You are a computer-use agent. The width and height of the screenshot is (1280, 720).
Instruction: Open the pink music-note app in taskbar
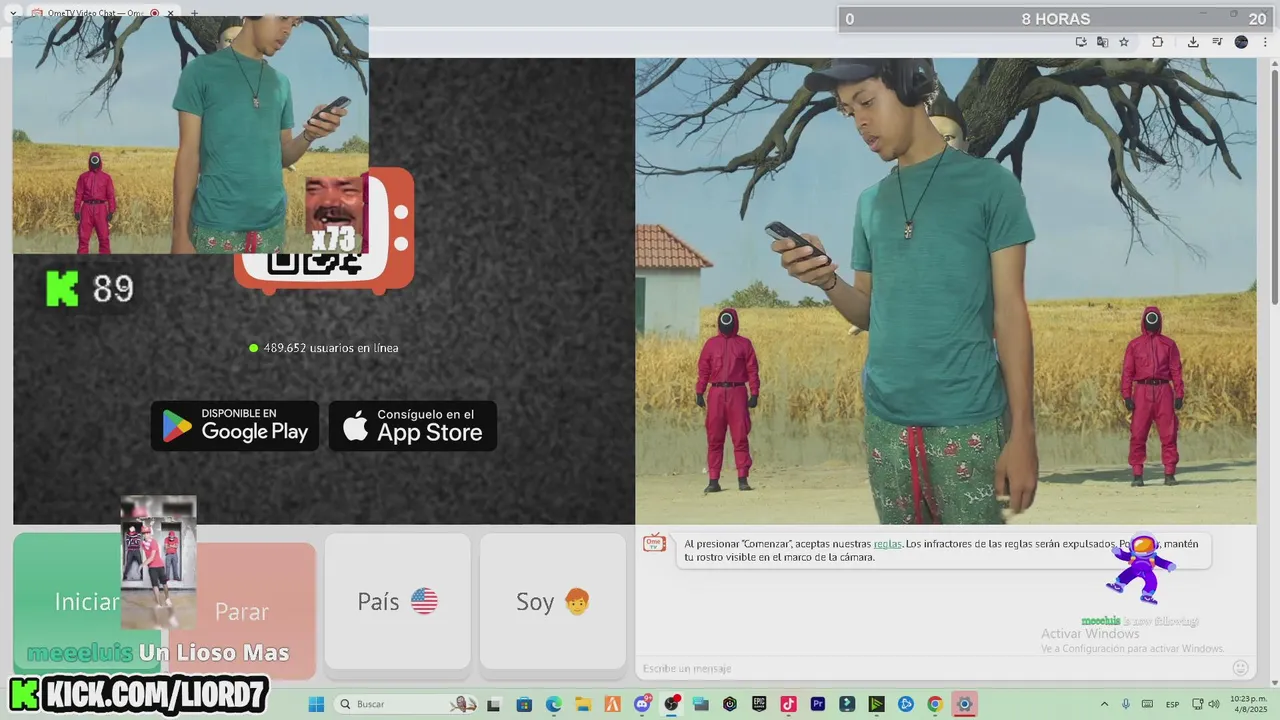pyautogui.click(x=788, y=704)
